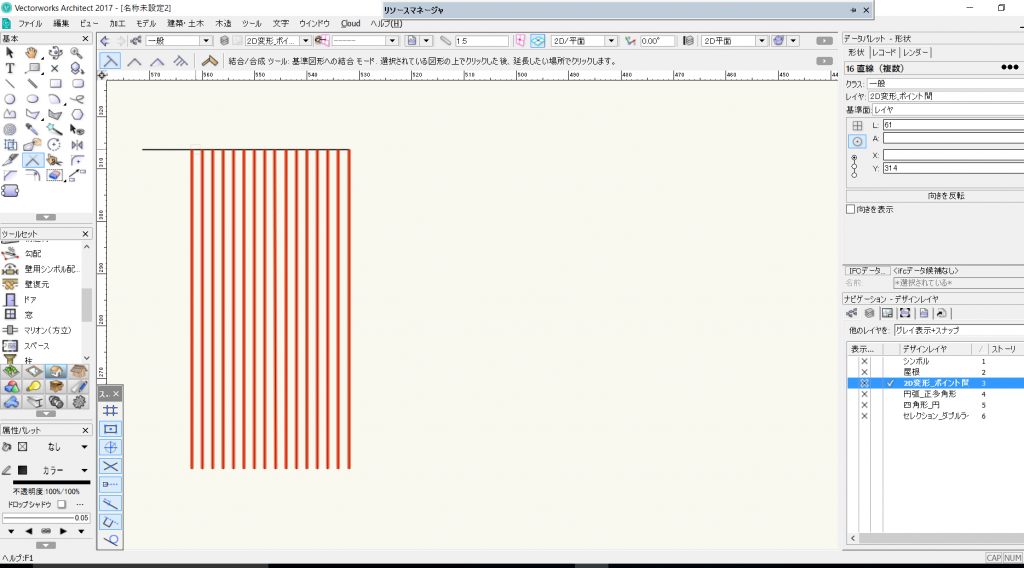Open the ファイル menu

coord(30,24)
